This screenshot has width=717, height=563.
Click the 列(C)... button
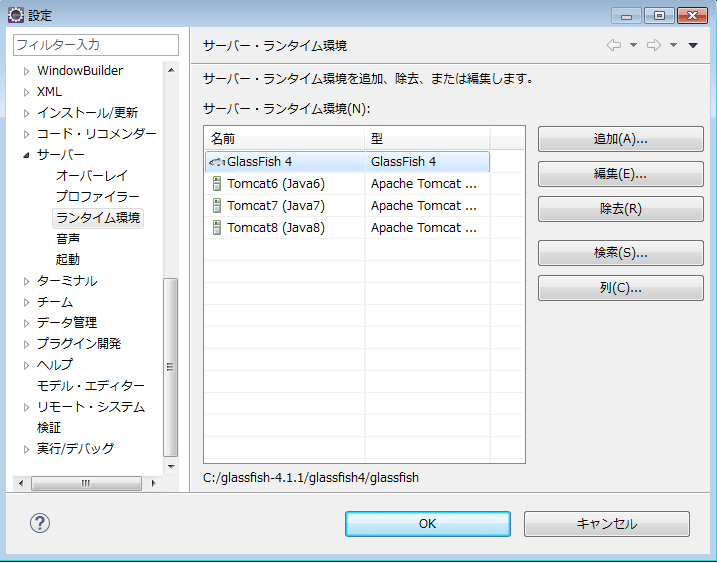621,288
